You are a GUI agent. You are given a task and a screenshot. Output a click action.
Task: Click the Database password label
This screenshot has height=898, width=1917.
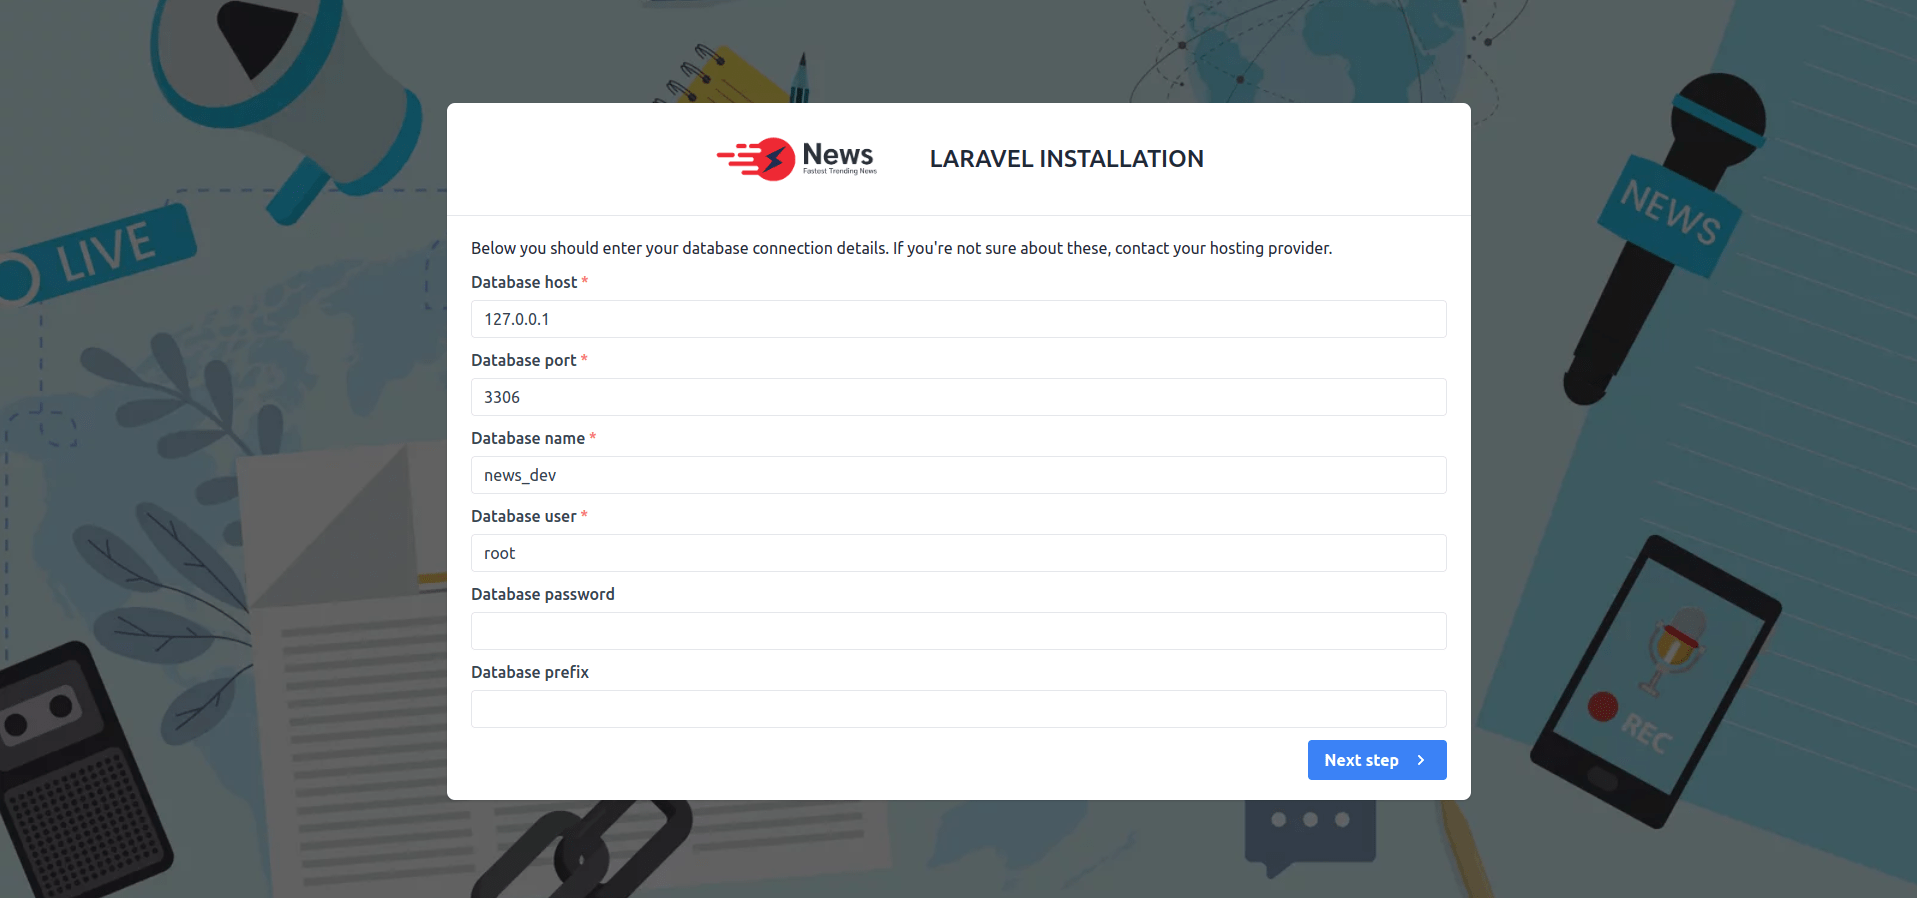543,594
